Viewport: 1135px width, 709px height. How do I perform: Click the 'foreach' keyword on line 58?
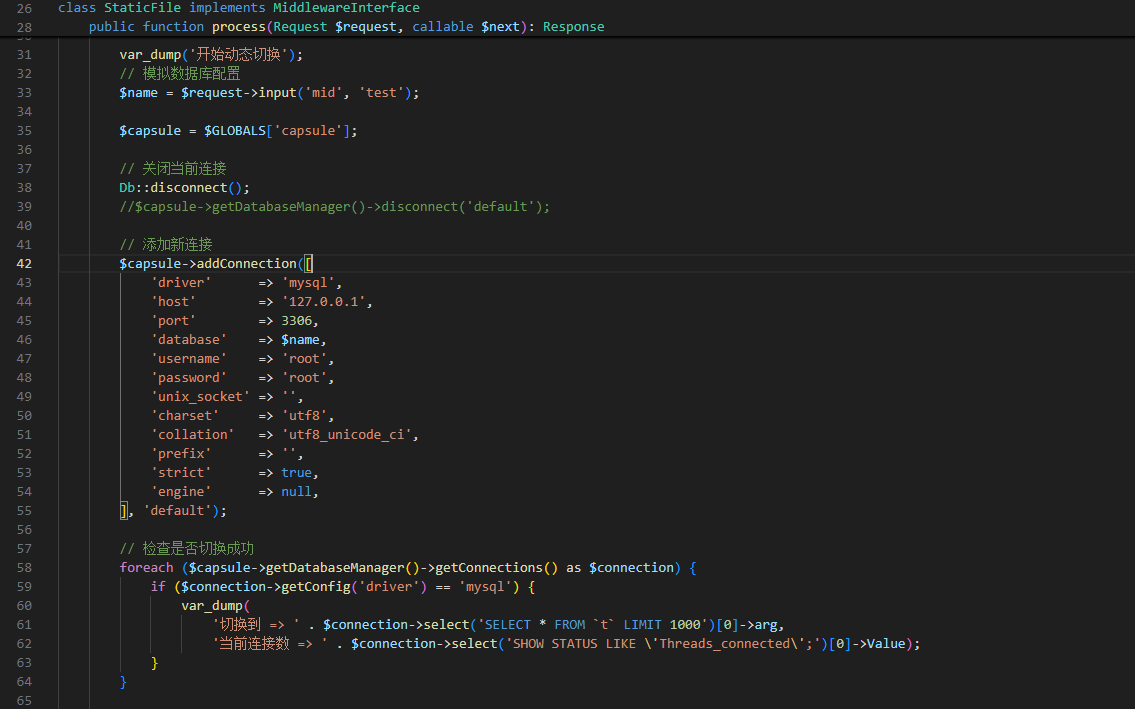(146, 568)
